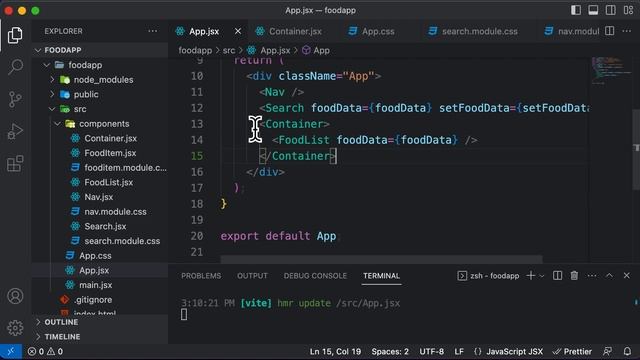Open the Explorer view in activity bar
The image size is (640, 360).
(x=15, y=35)
